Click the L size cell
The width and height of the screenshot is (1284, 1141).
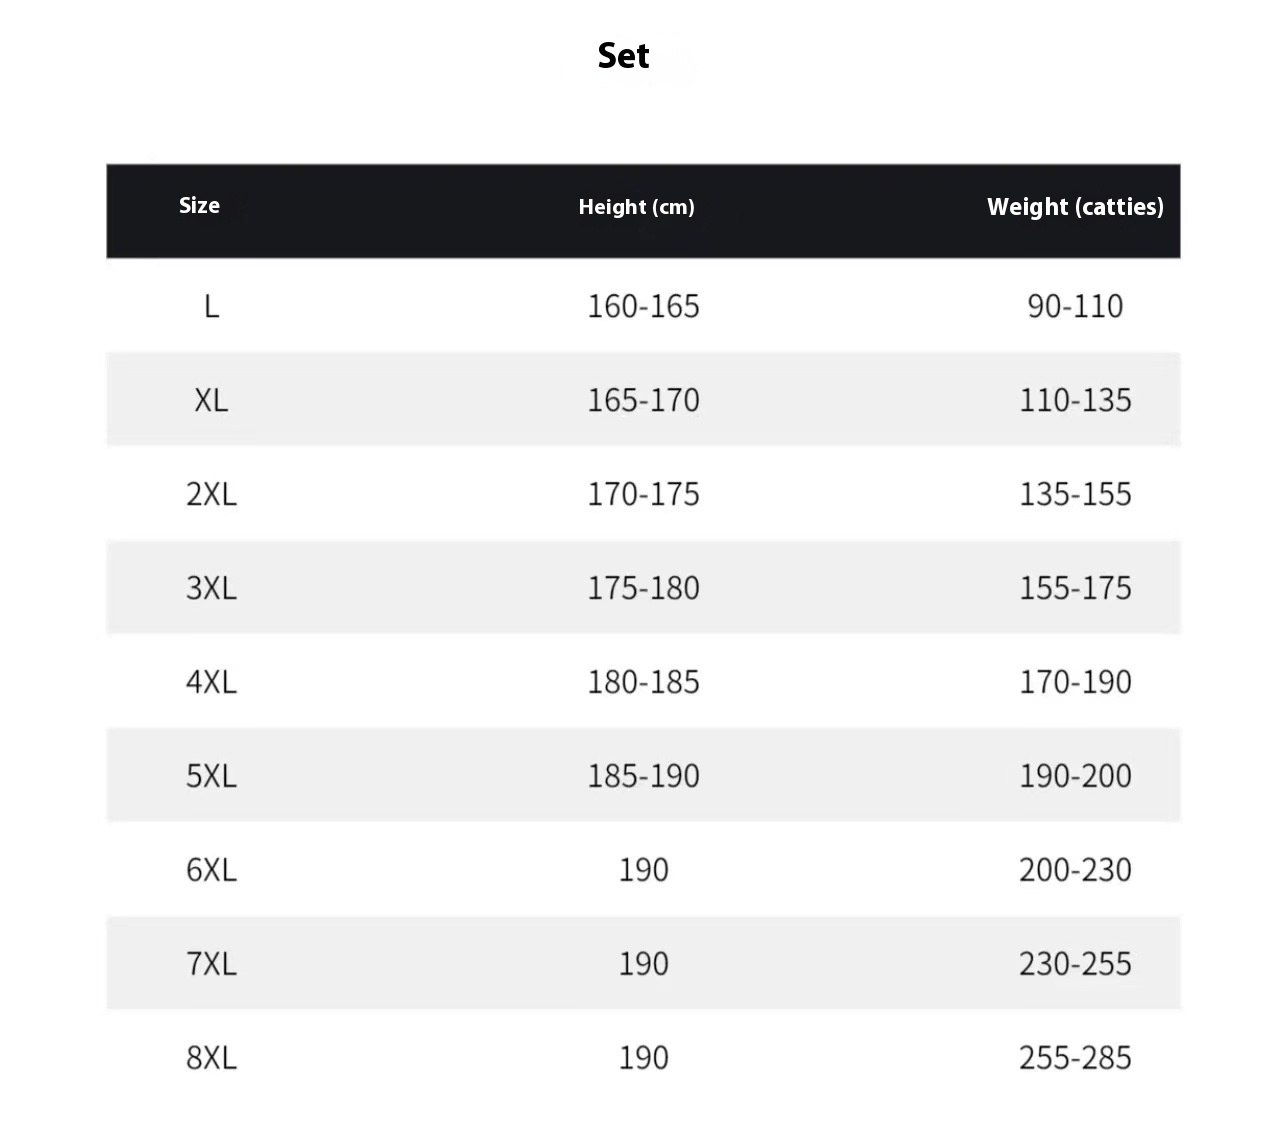[211, 306]
